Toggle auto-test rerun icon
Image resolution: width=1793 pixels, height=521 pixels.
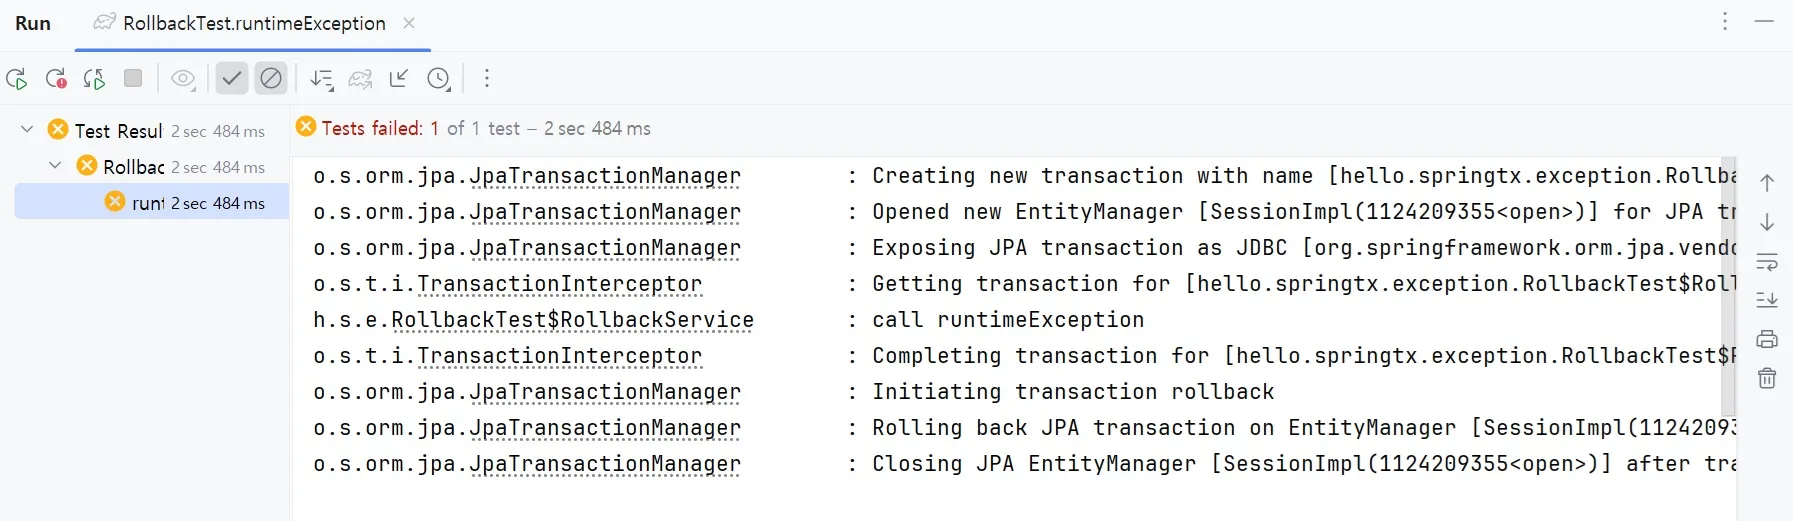94,79
